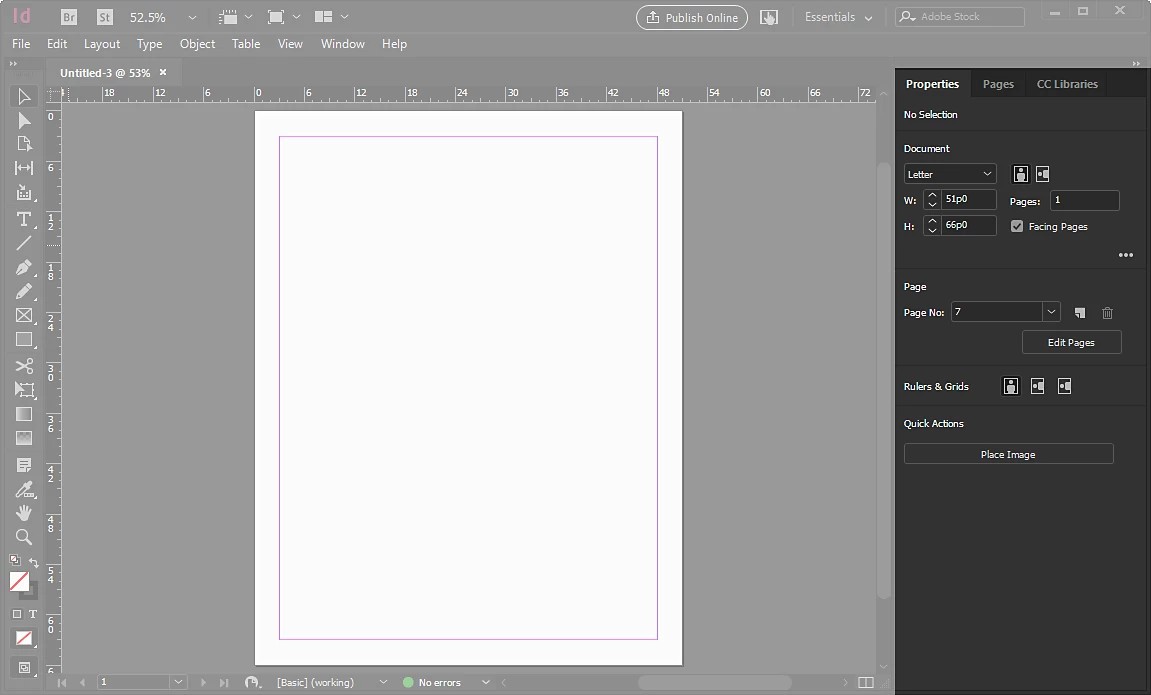
Task: Toggle formatting affects container button
Action: pos(17,614)
